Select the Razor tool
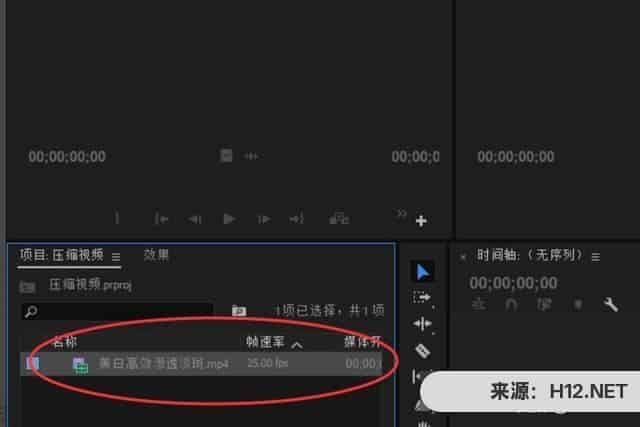This screenshot has height=427, width=640. (422, 351)
